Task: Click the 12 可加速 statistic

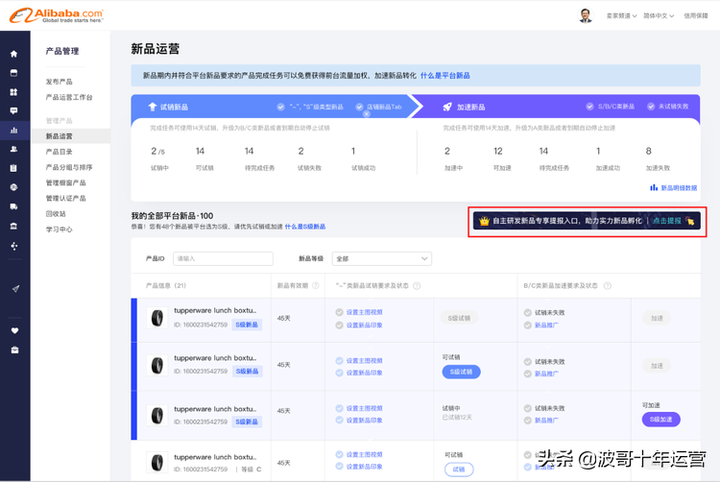Action: coord(502,158)
